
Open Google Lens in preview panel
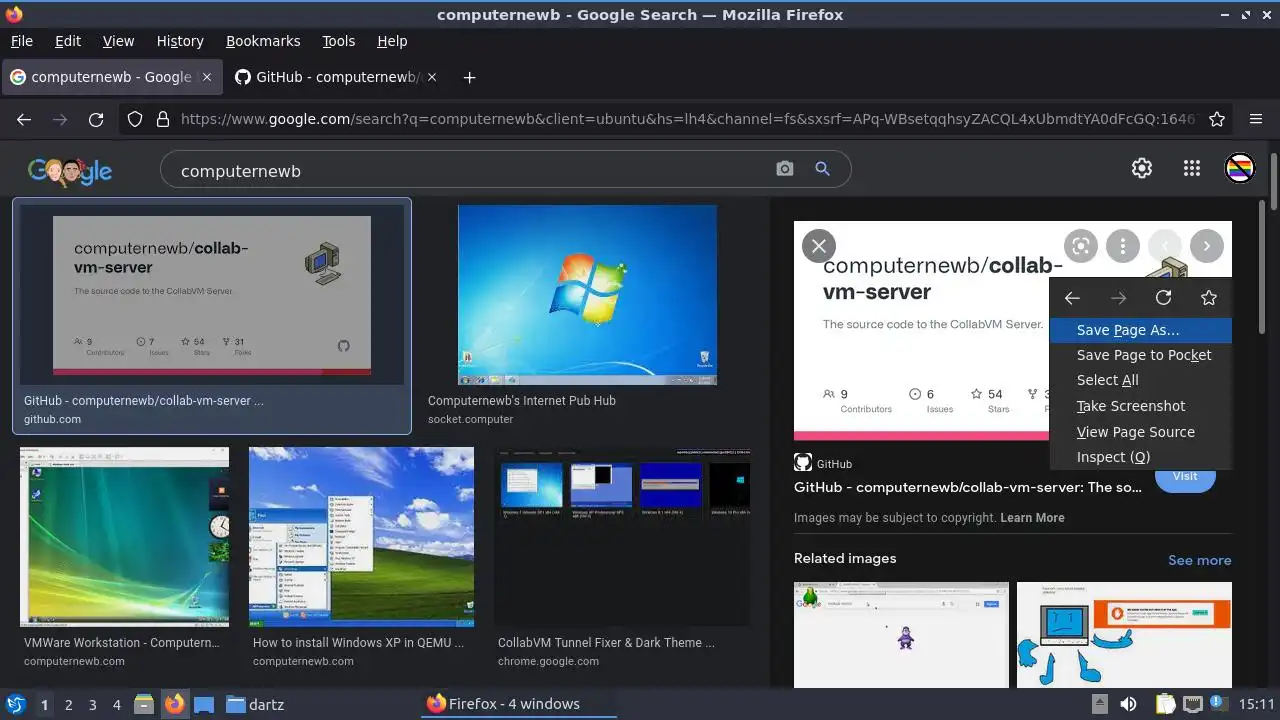1080,245
